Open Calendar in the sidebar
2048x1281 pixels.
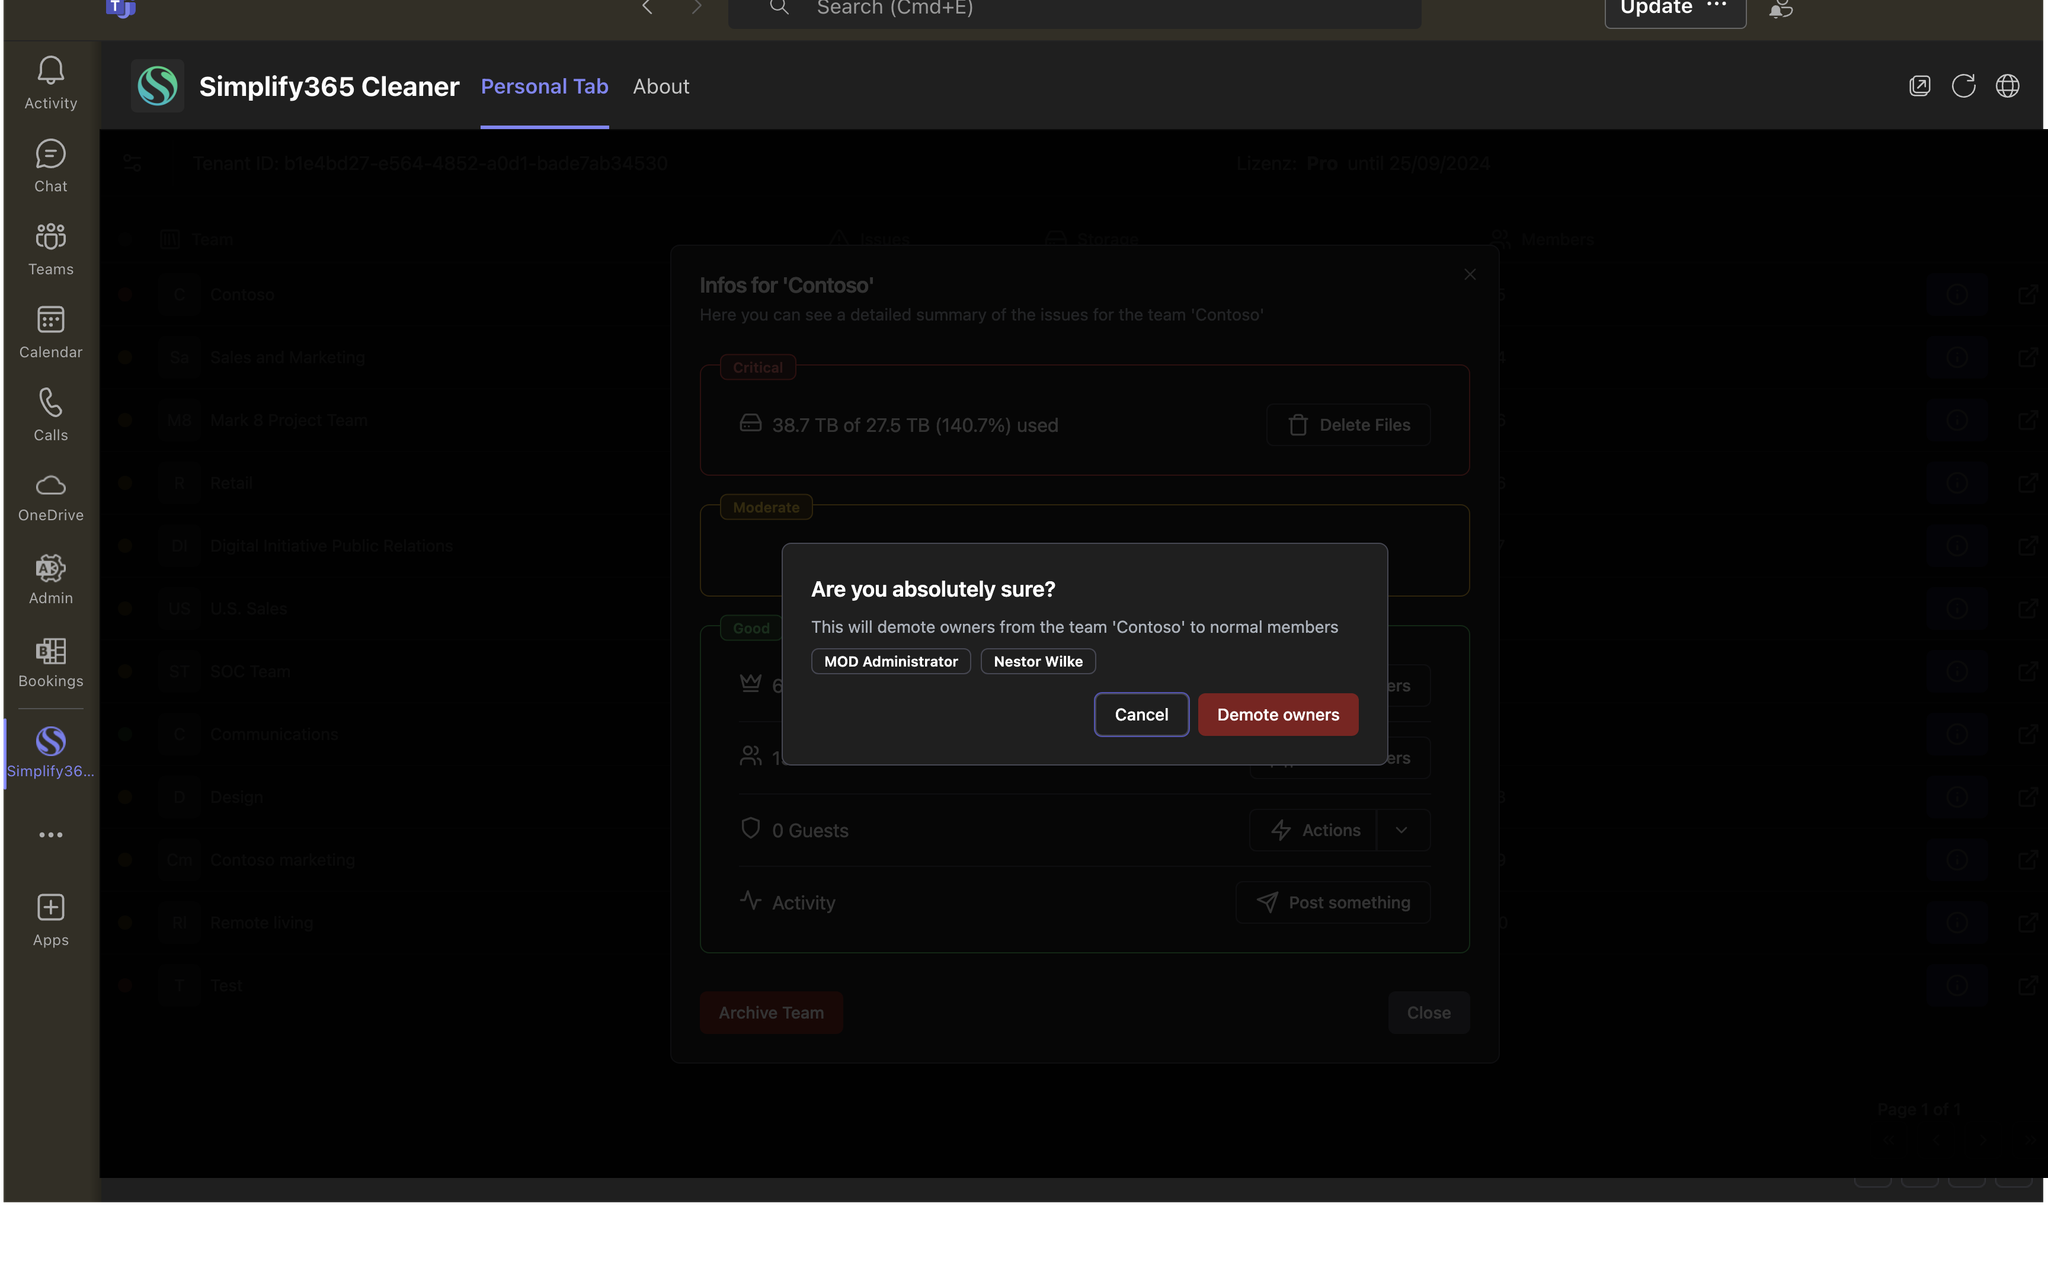click(51, 332)
